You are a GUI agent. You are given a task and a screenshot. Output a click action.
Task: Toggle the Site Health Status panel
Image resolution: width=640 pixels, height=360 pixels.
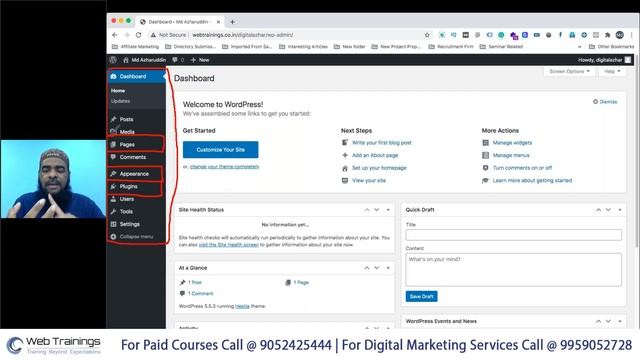(388, 210)
